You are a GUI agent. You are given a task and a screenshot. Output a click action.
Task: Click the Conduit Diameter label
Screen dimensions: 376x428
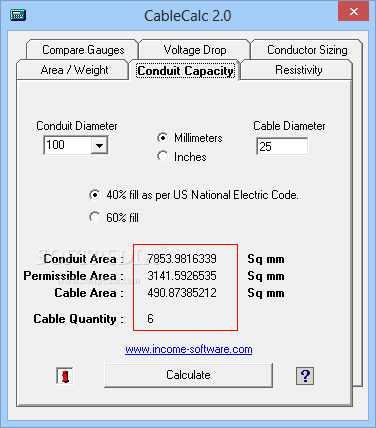coord(77,126)
